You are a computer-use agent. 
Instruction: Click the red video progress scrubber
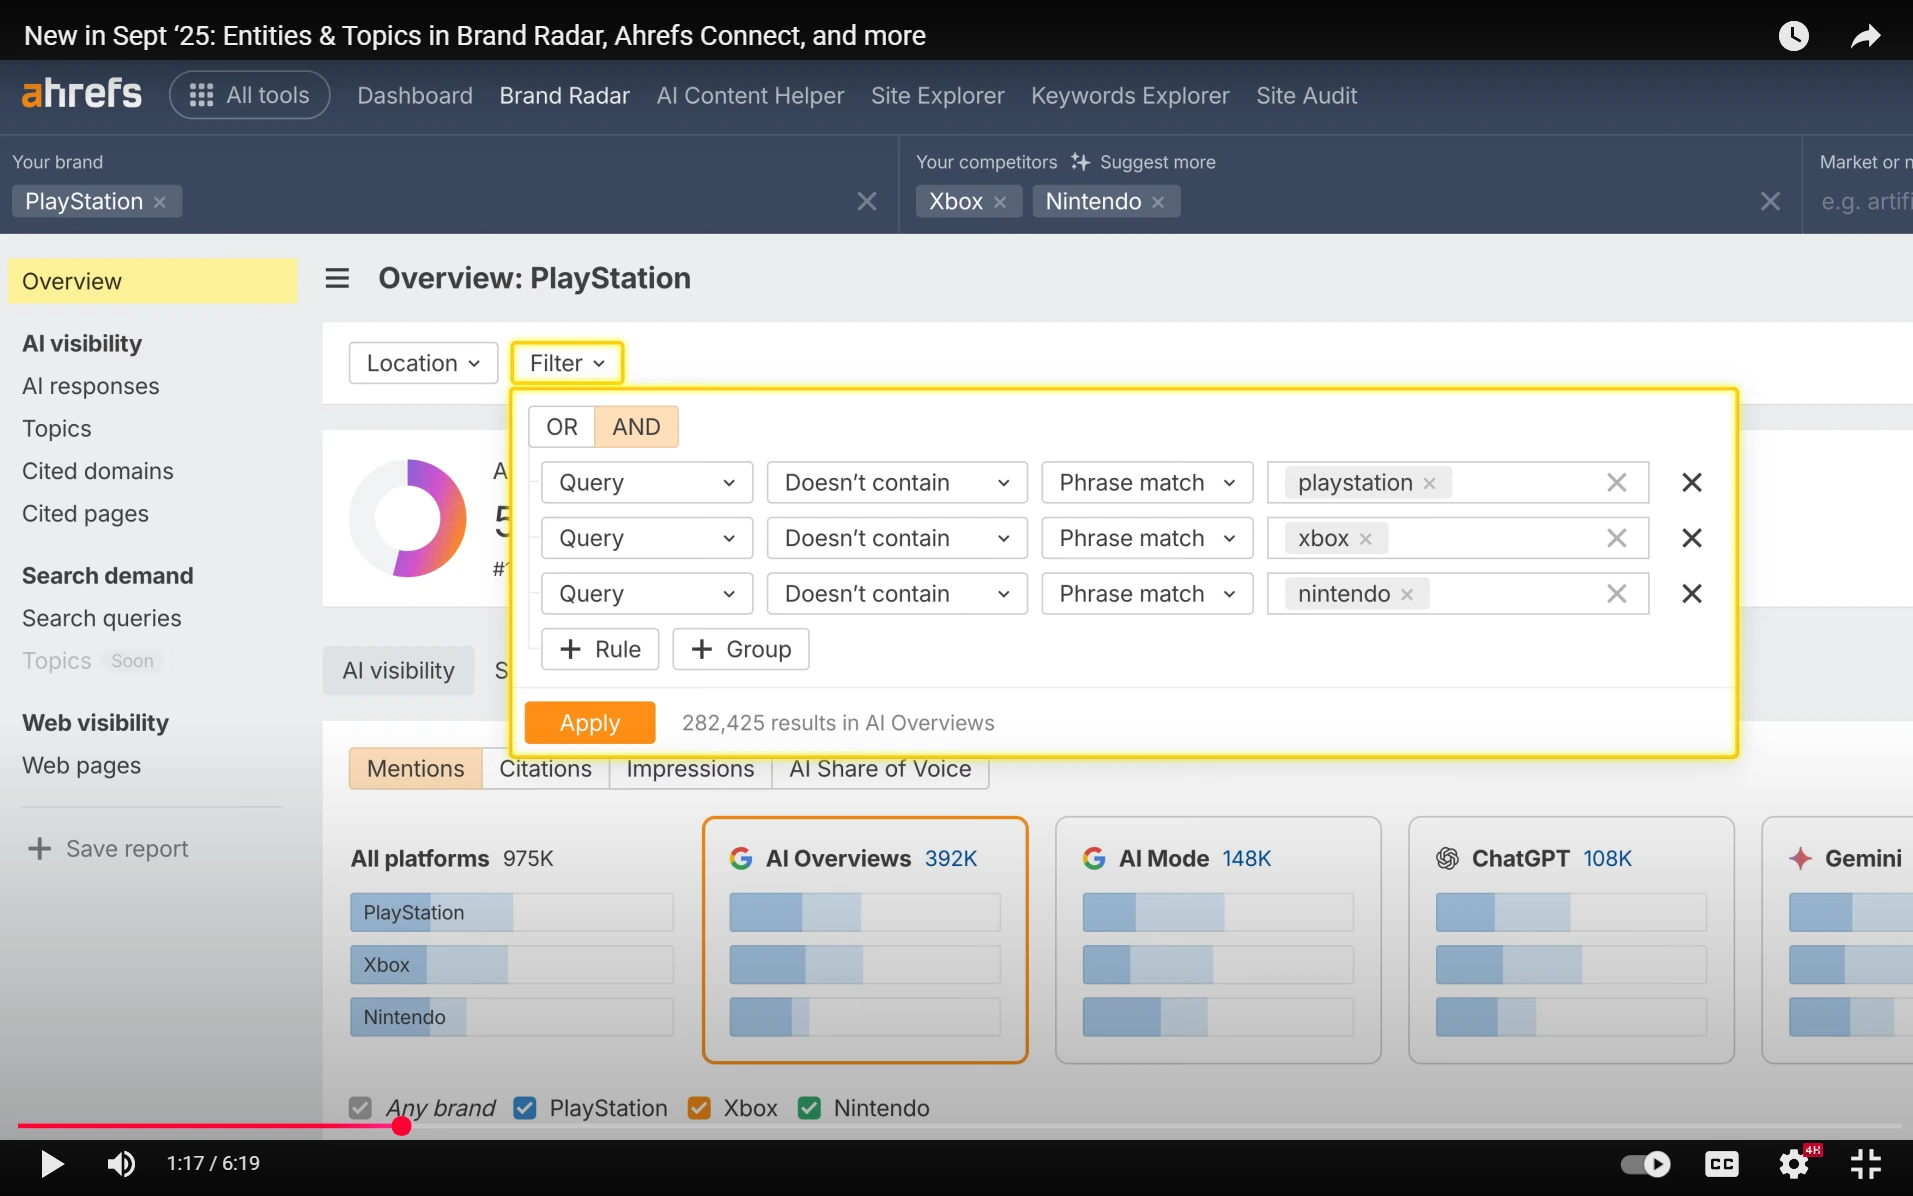tap(401, 1126)
